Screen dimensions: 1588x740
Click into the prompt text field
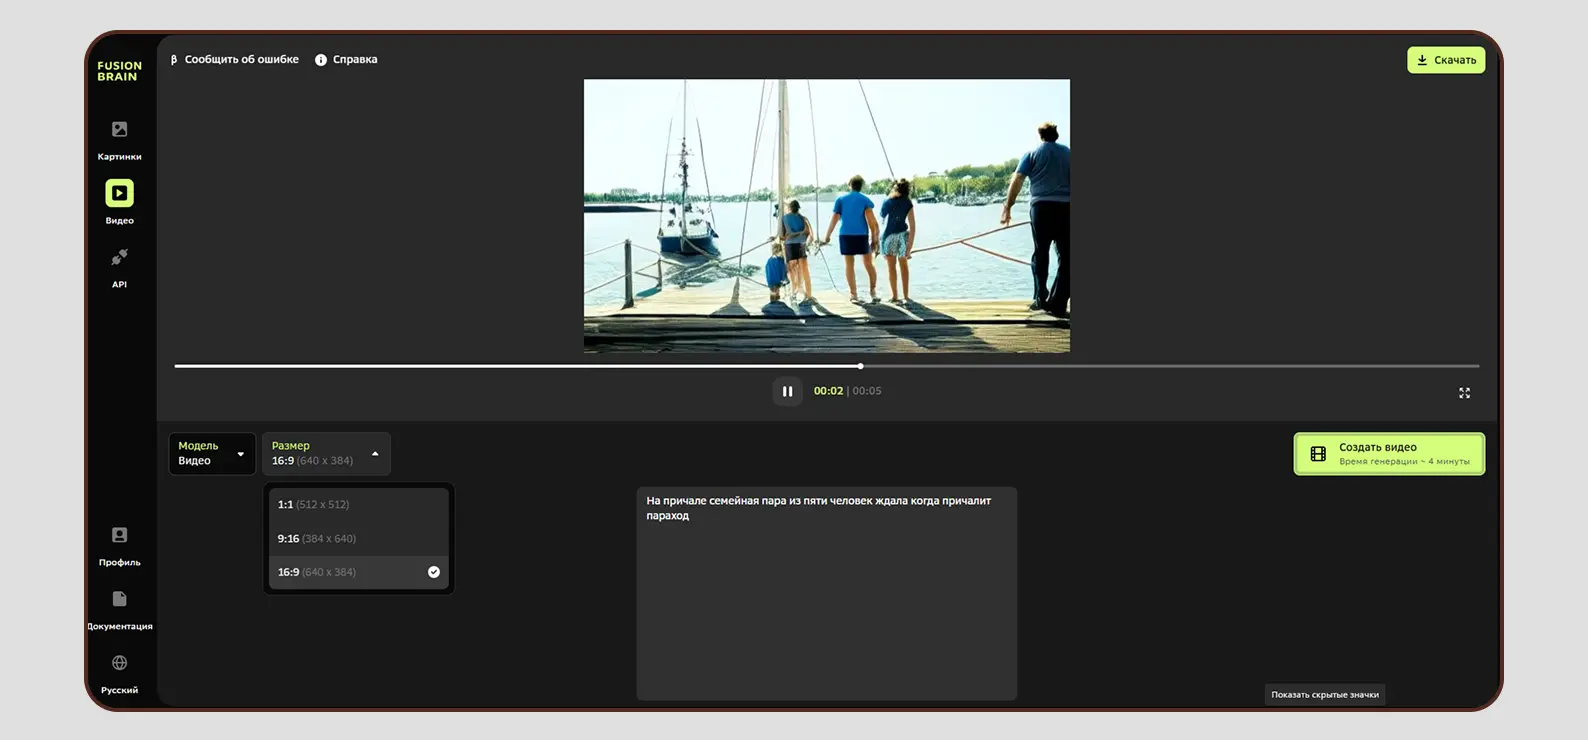tap(826, 593)
